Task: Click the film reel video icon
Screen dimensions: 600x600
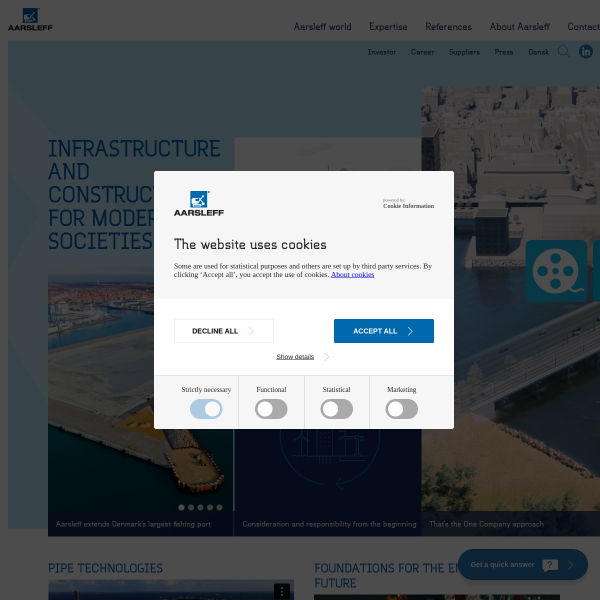Action: tap(556, 270)
